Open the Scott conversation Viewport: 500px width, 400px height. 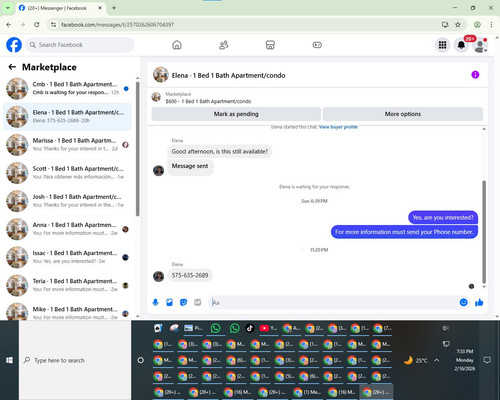68,173
